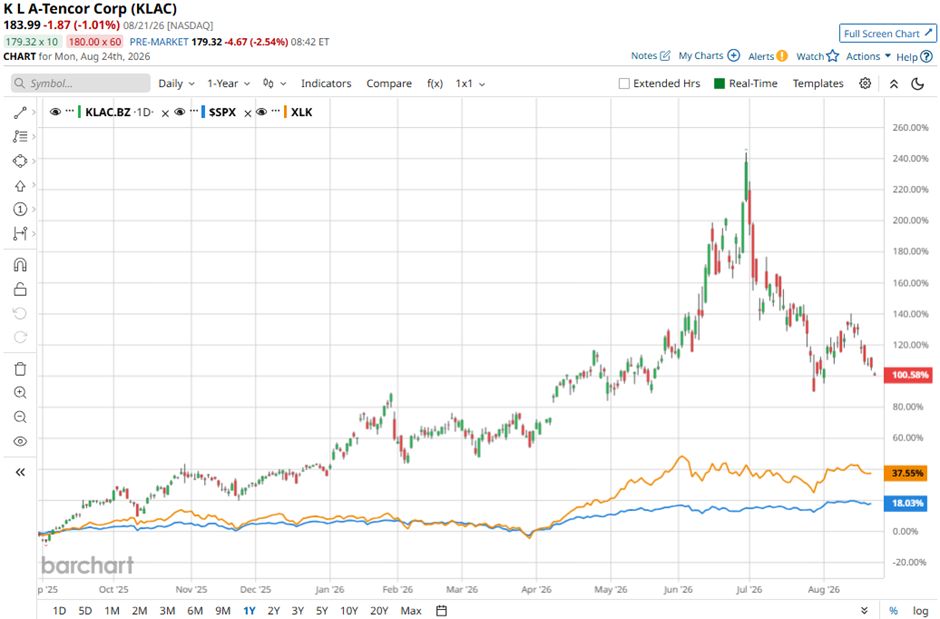Viewport: 940px width, 619px height.
Task: Add to My Charts plus icon
Action: pyautogui.click(x=733, y=55)
